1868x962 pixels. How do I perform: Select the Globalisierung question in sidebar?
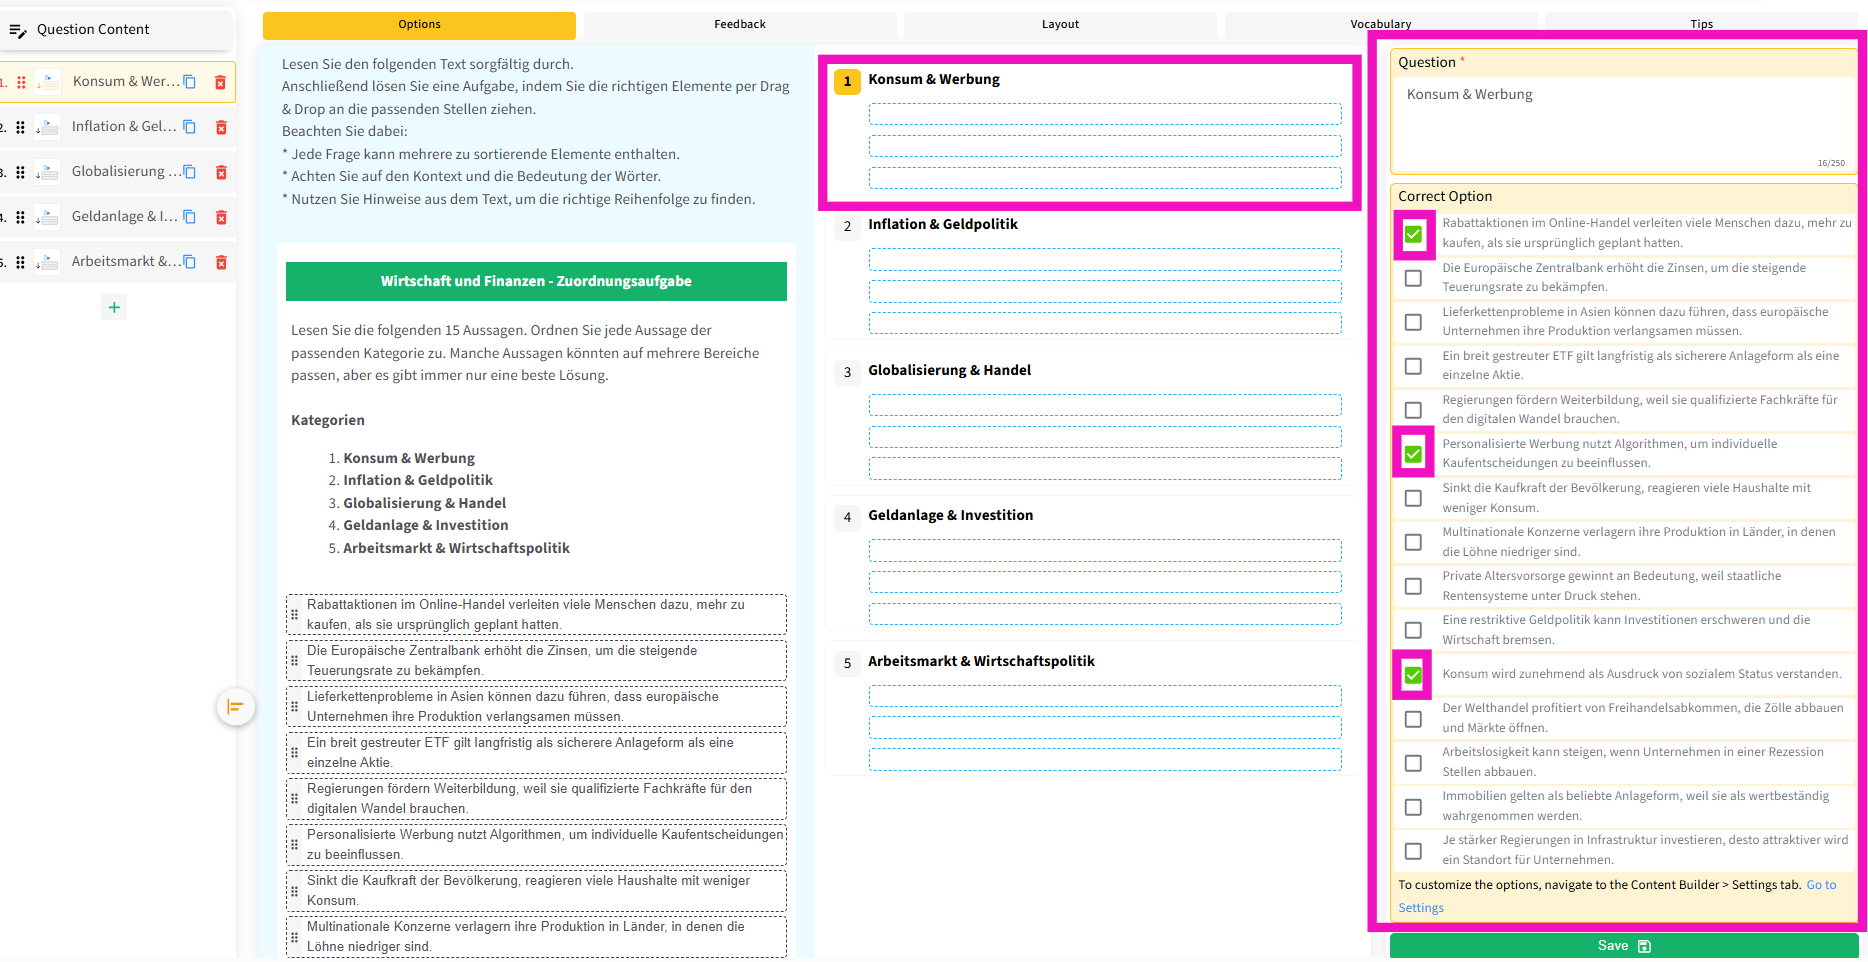[119, 172]
